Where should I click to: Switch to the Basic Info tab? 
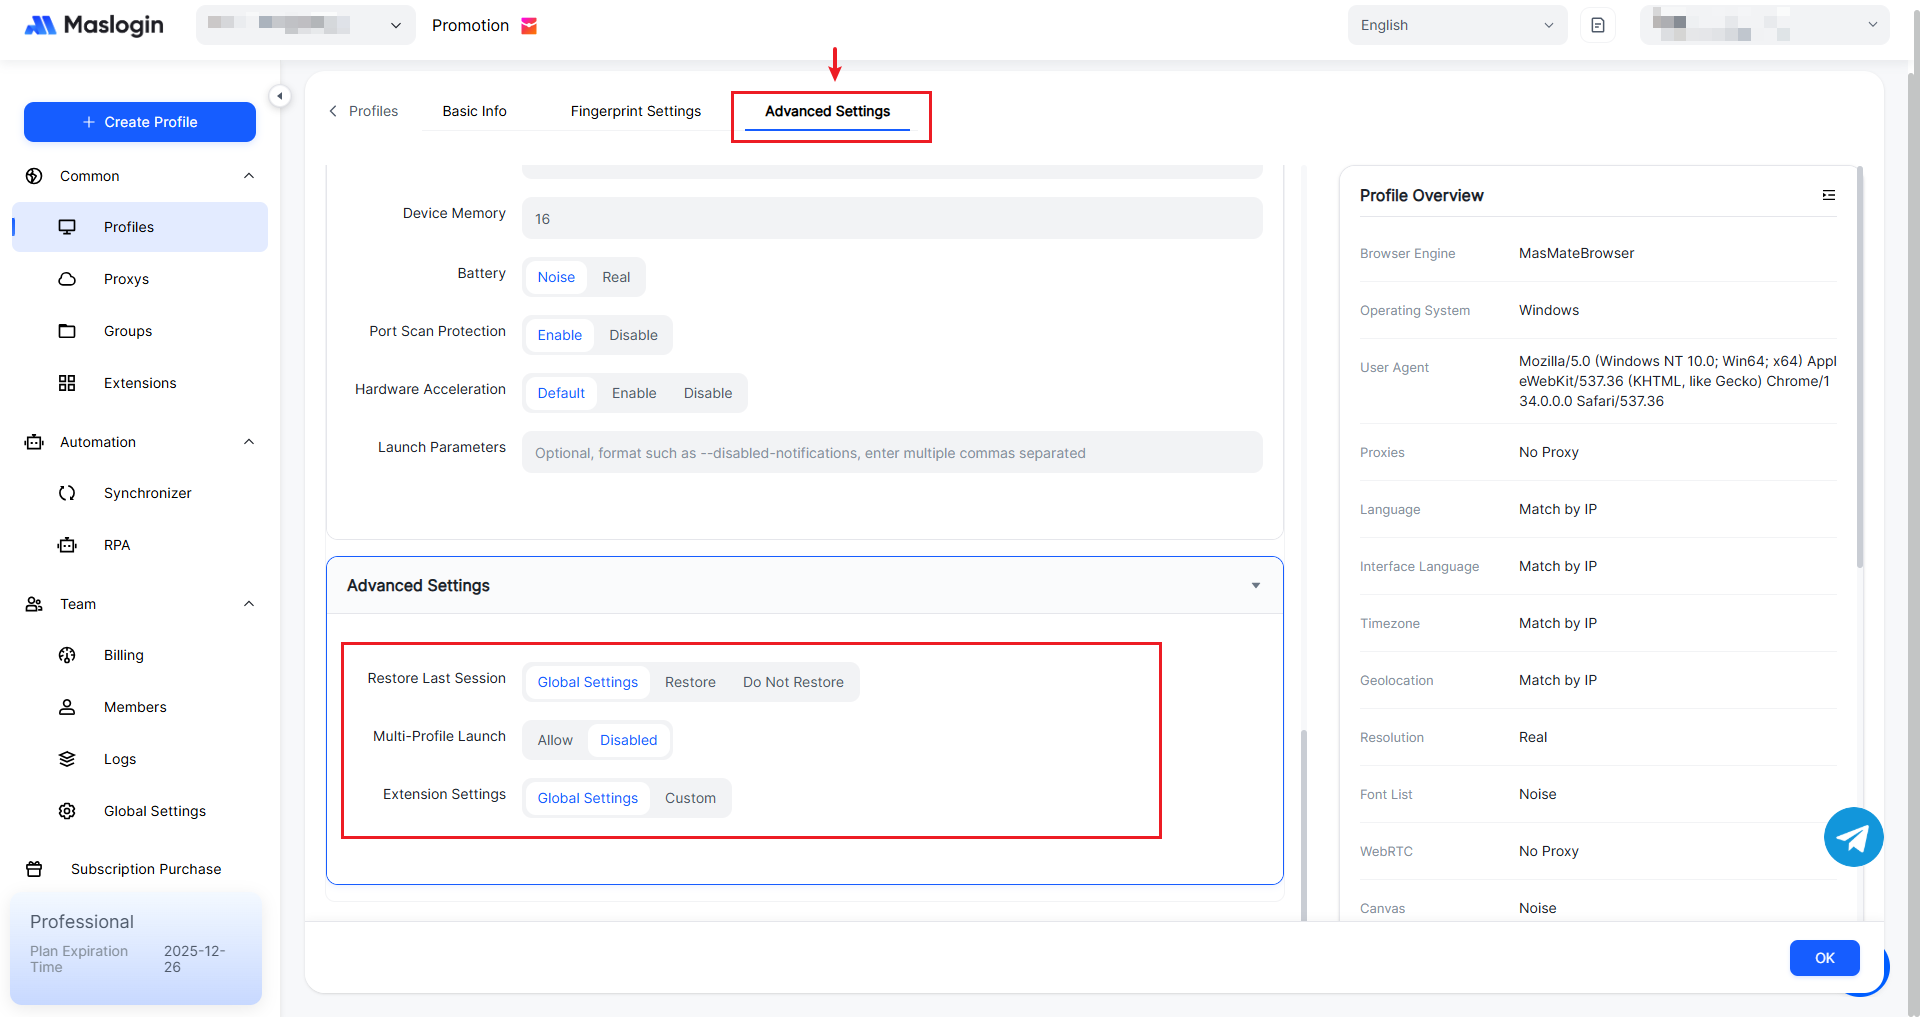(x=474, y=111)
